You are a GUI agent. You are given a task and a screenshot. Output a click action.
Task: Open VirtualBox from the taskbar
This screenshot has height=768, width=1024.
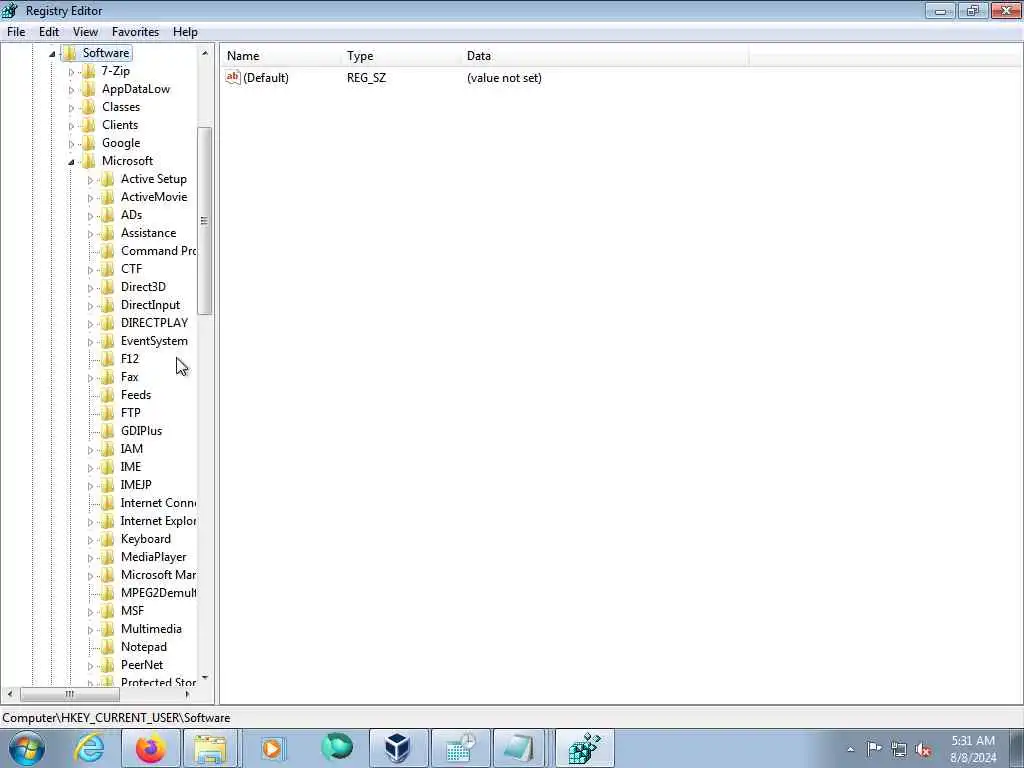398,748
